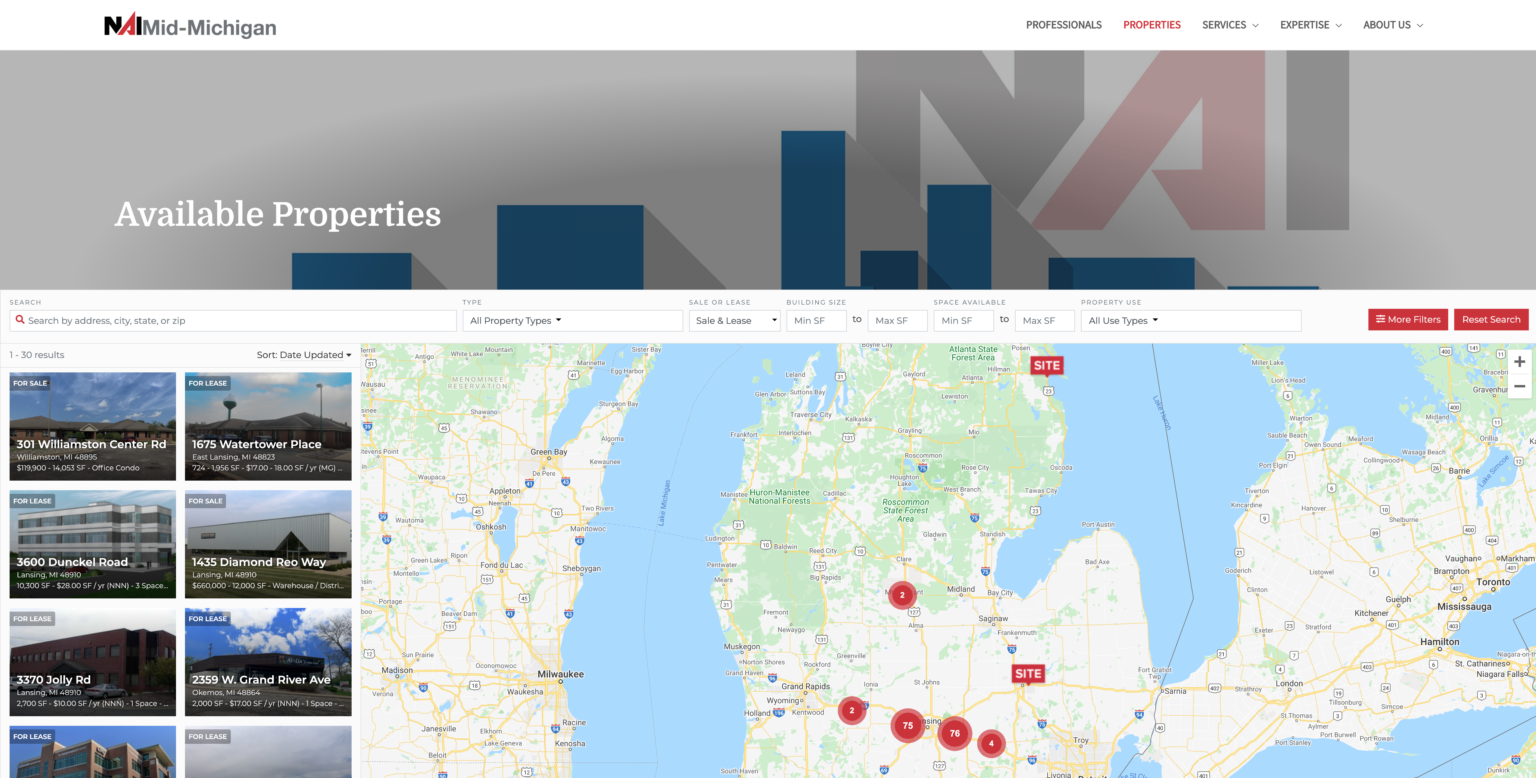Open the 301 Williamston Center Rd listing
This screenshot has width=1536, height=778.
pos(93,427)
